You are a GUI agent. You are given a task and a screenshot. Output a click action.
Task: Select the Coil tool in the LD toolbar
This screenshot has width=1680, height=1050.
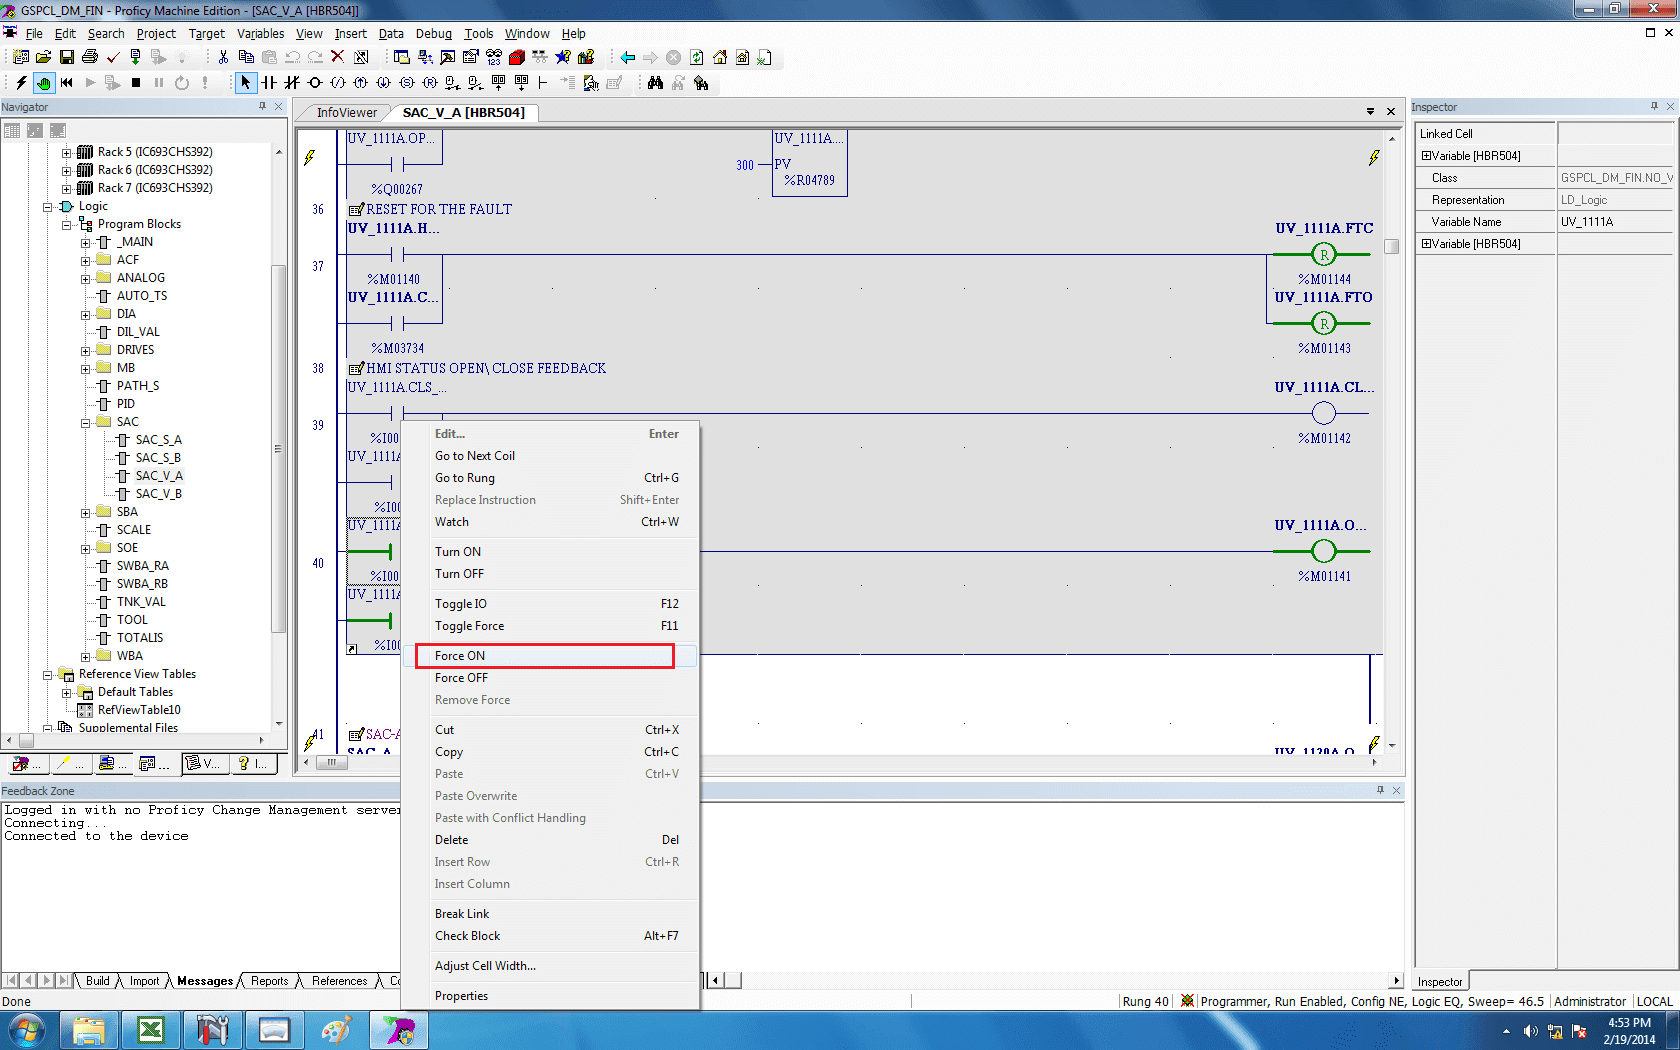point(314,83)
